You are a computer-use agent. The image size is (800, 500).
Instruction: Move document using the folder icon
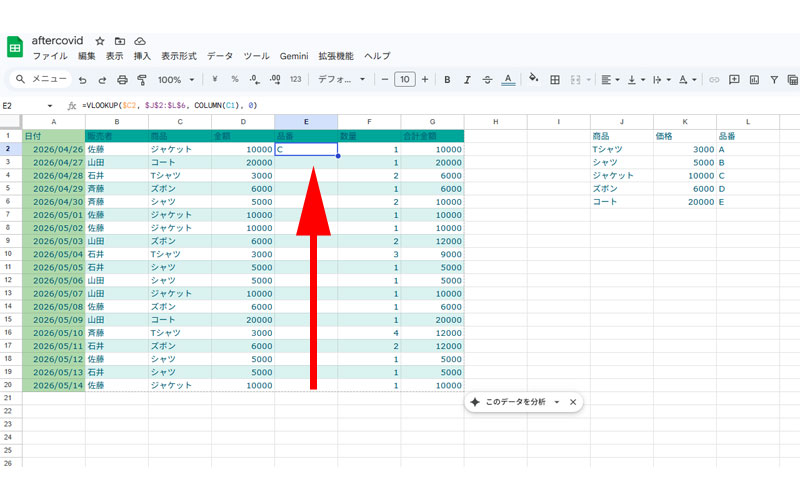[x=120, y=41]
